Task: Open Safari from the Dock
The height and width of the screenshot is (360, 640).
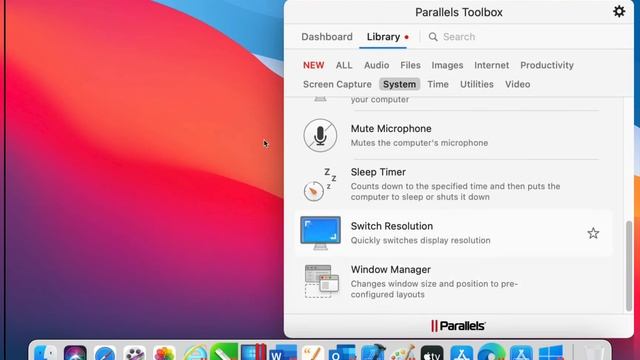Action: pos(105,353)
